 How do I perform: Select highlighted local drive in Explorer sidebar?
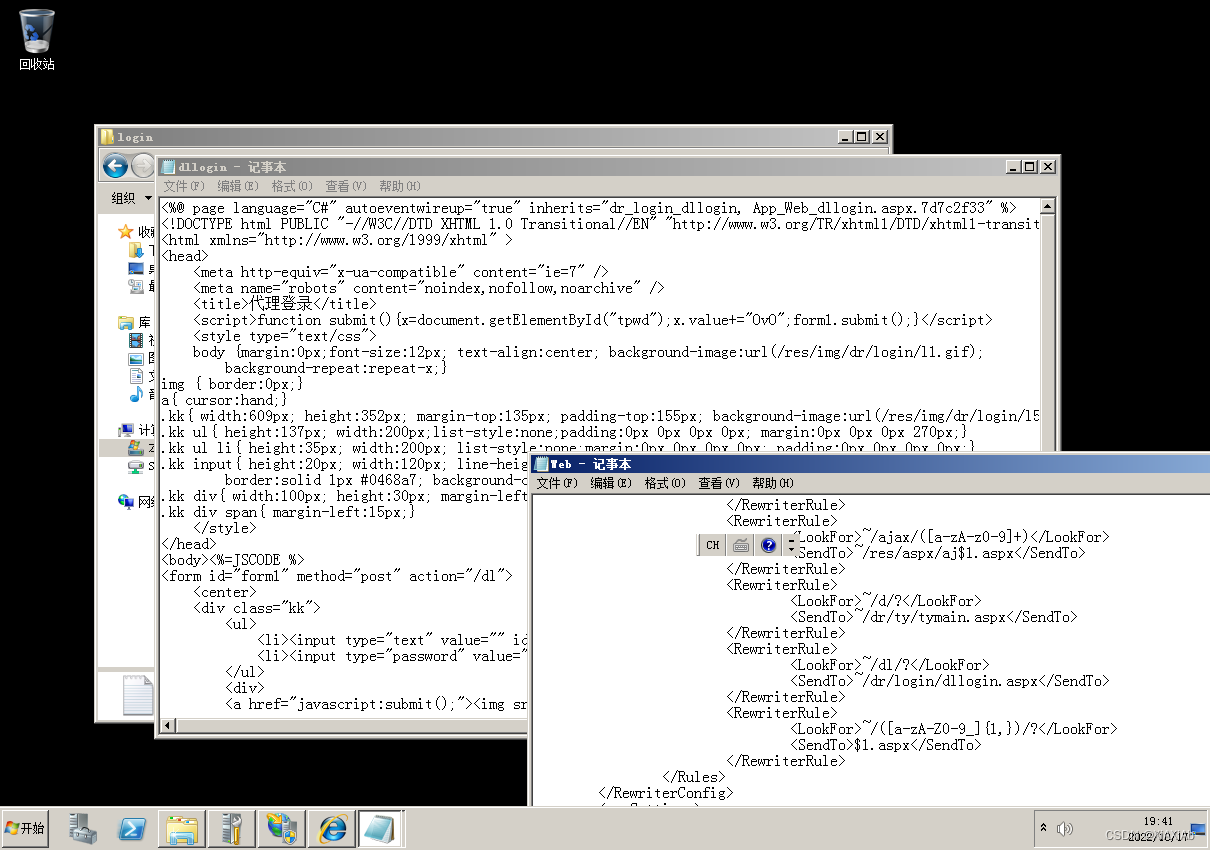(x=136, y=448)
